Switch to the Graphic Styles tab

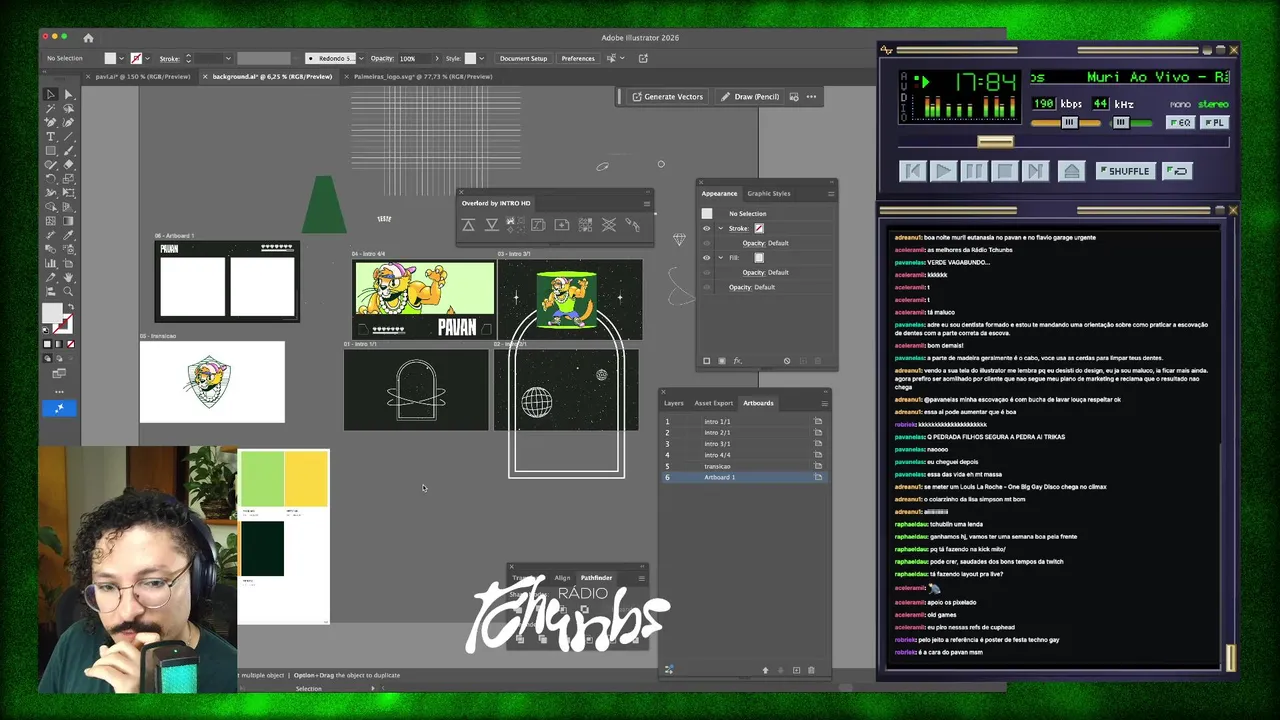point(769,194)
